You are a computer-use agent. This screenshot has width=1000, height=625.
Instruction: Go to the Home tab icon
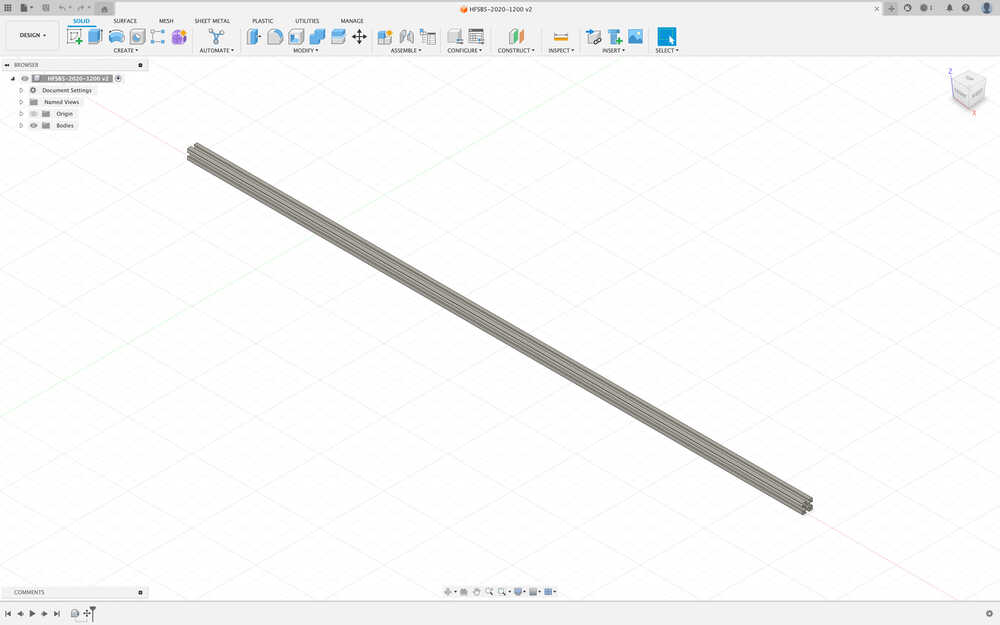point(105,9)
